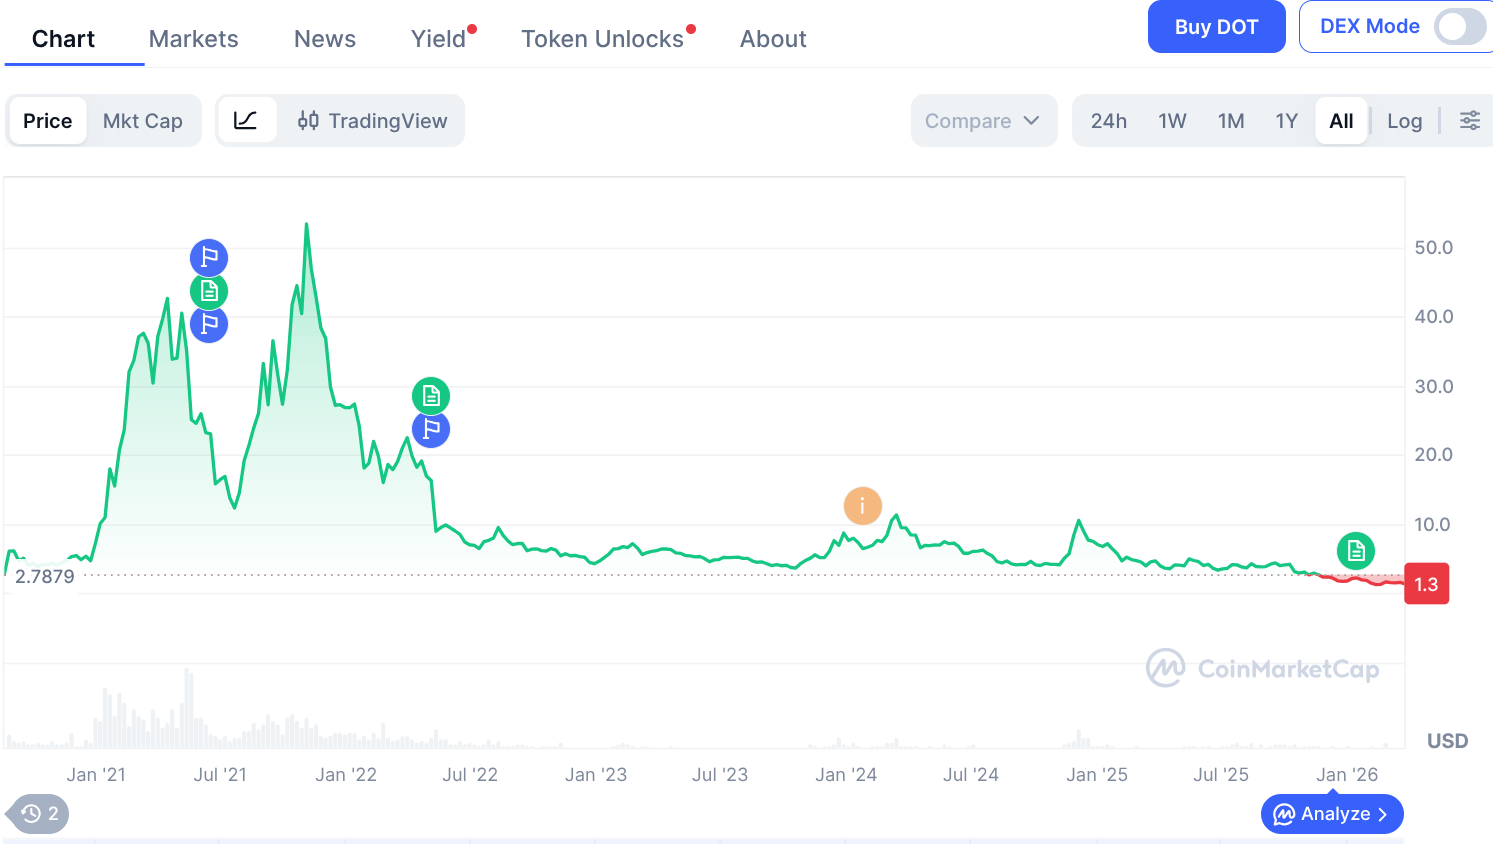
Task: Click the topmost blue flag event marker
Action: (209, 258)
